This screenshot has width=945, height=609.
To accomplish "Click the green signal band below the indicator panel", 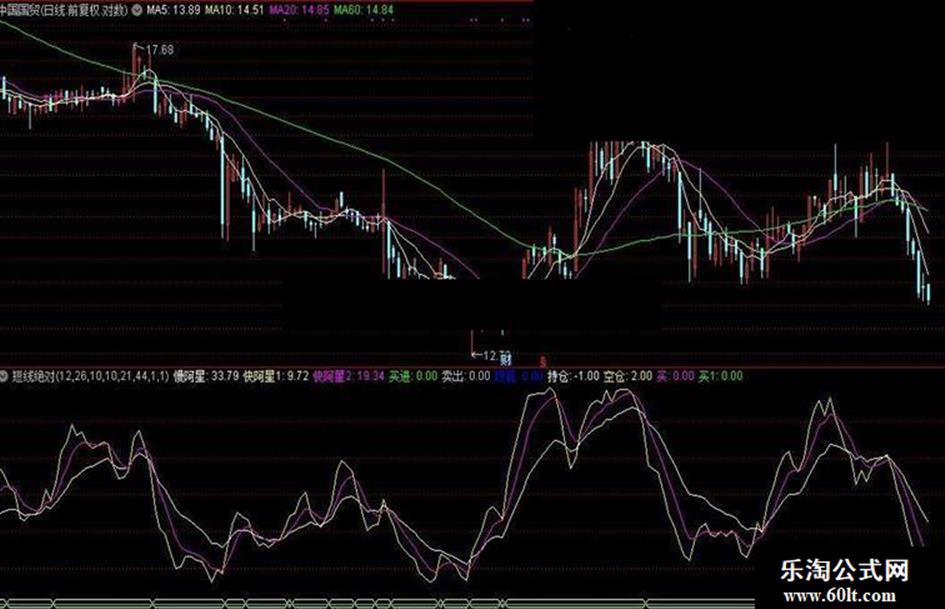I will click(x=377, y=603).
